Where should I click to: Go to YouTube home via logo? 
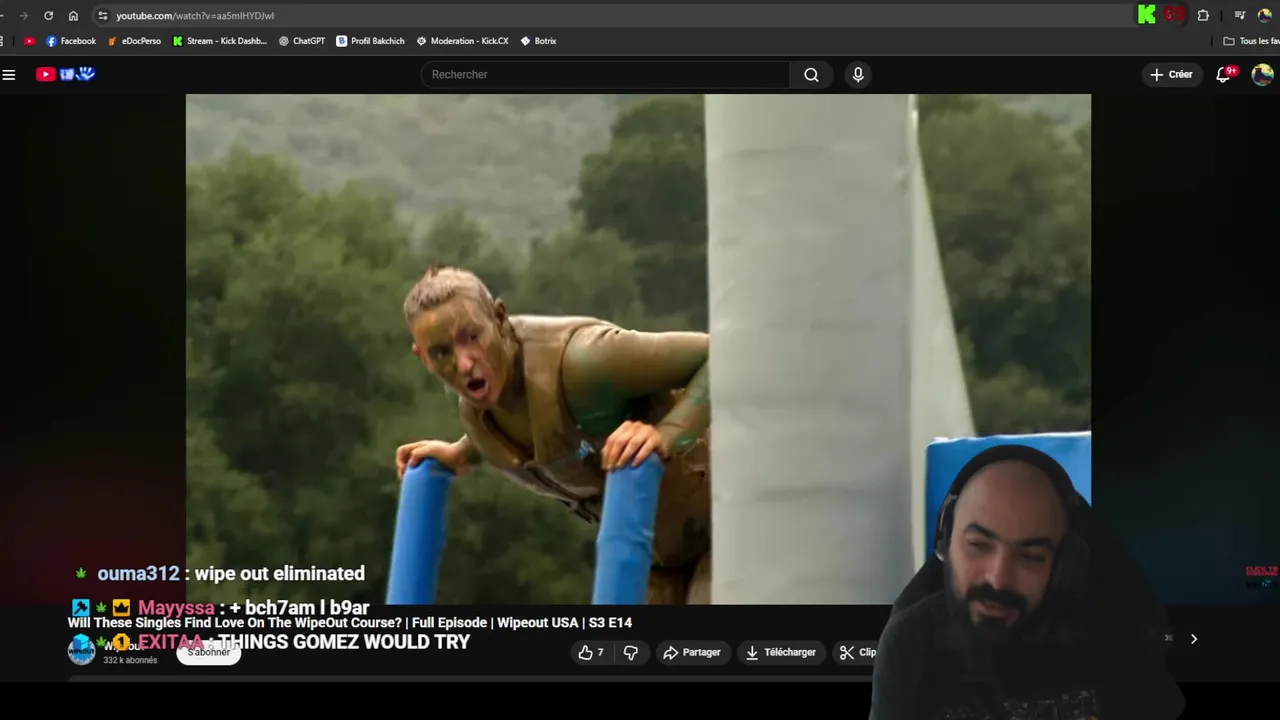(66, 74)
